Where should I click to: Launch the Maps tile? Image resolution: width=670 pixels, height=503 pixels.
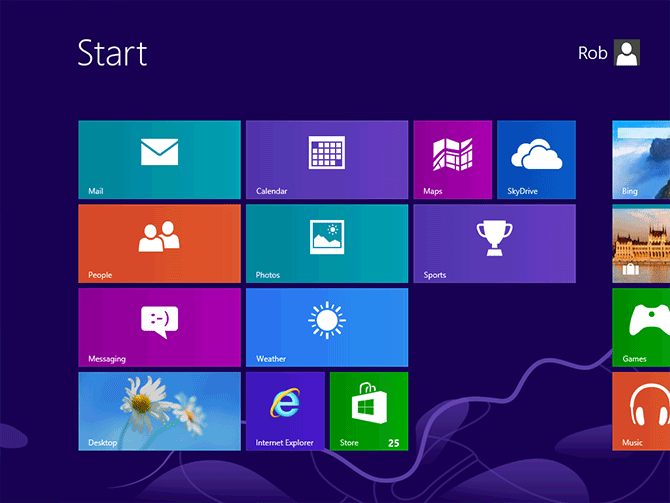click(453, 159)
